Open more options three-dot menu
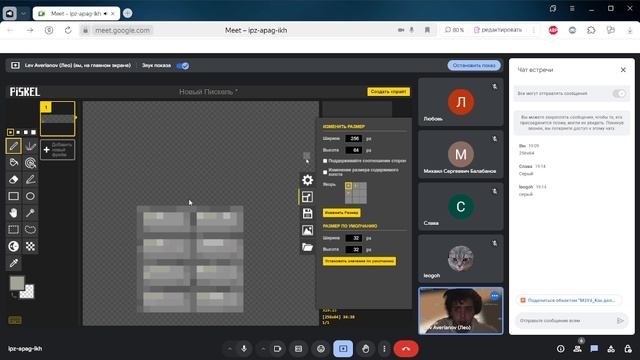 [x=384, y=349]
